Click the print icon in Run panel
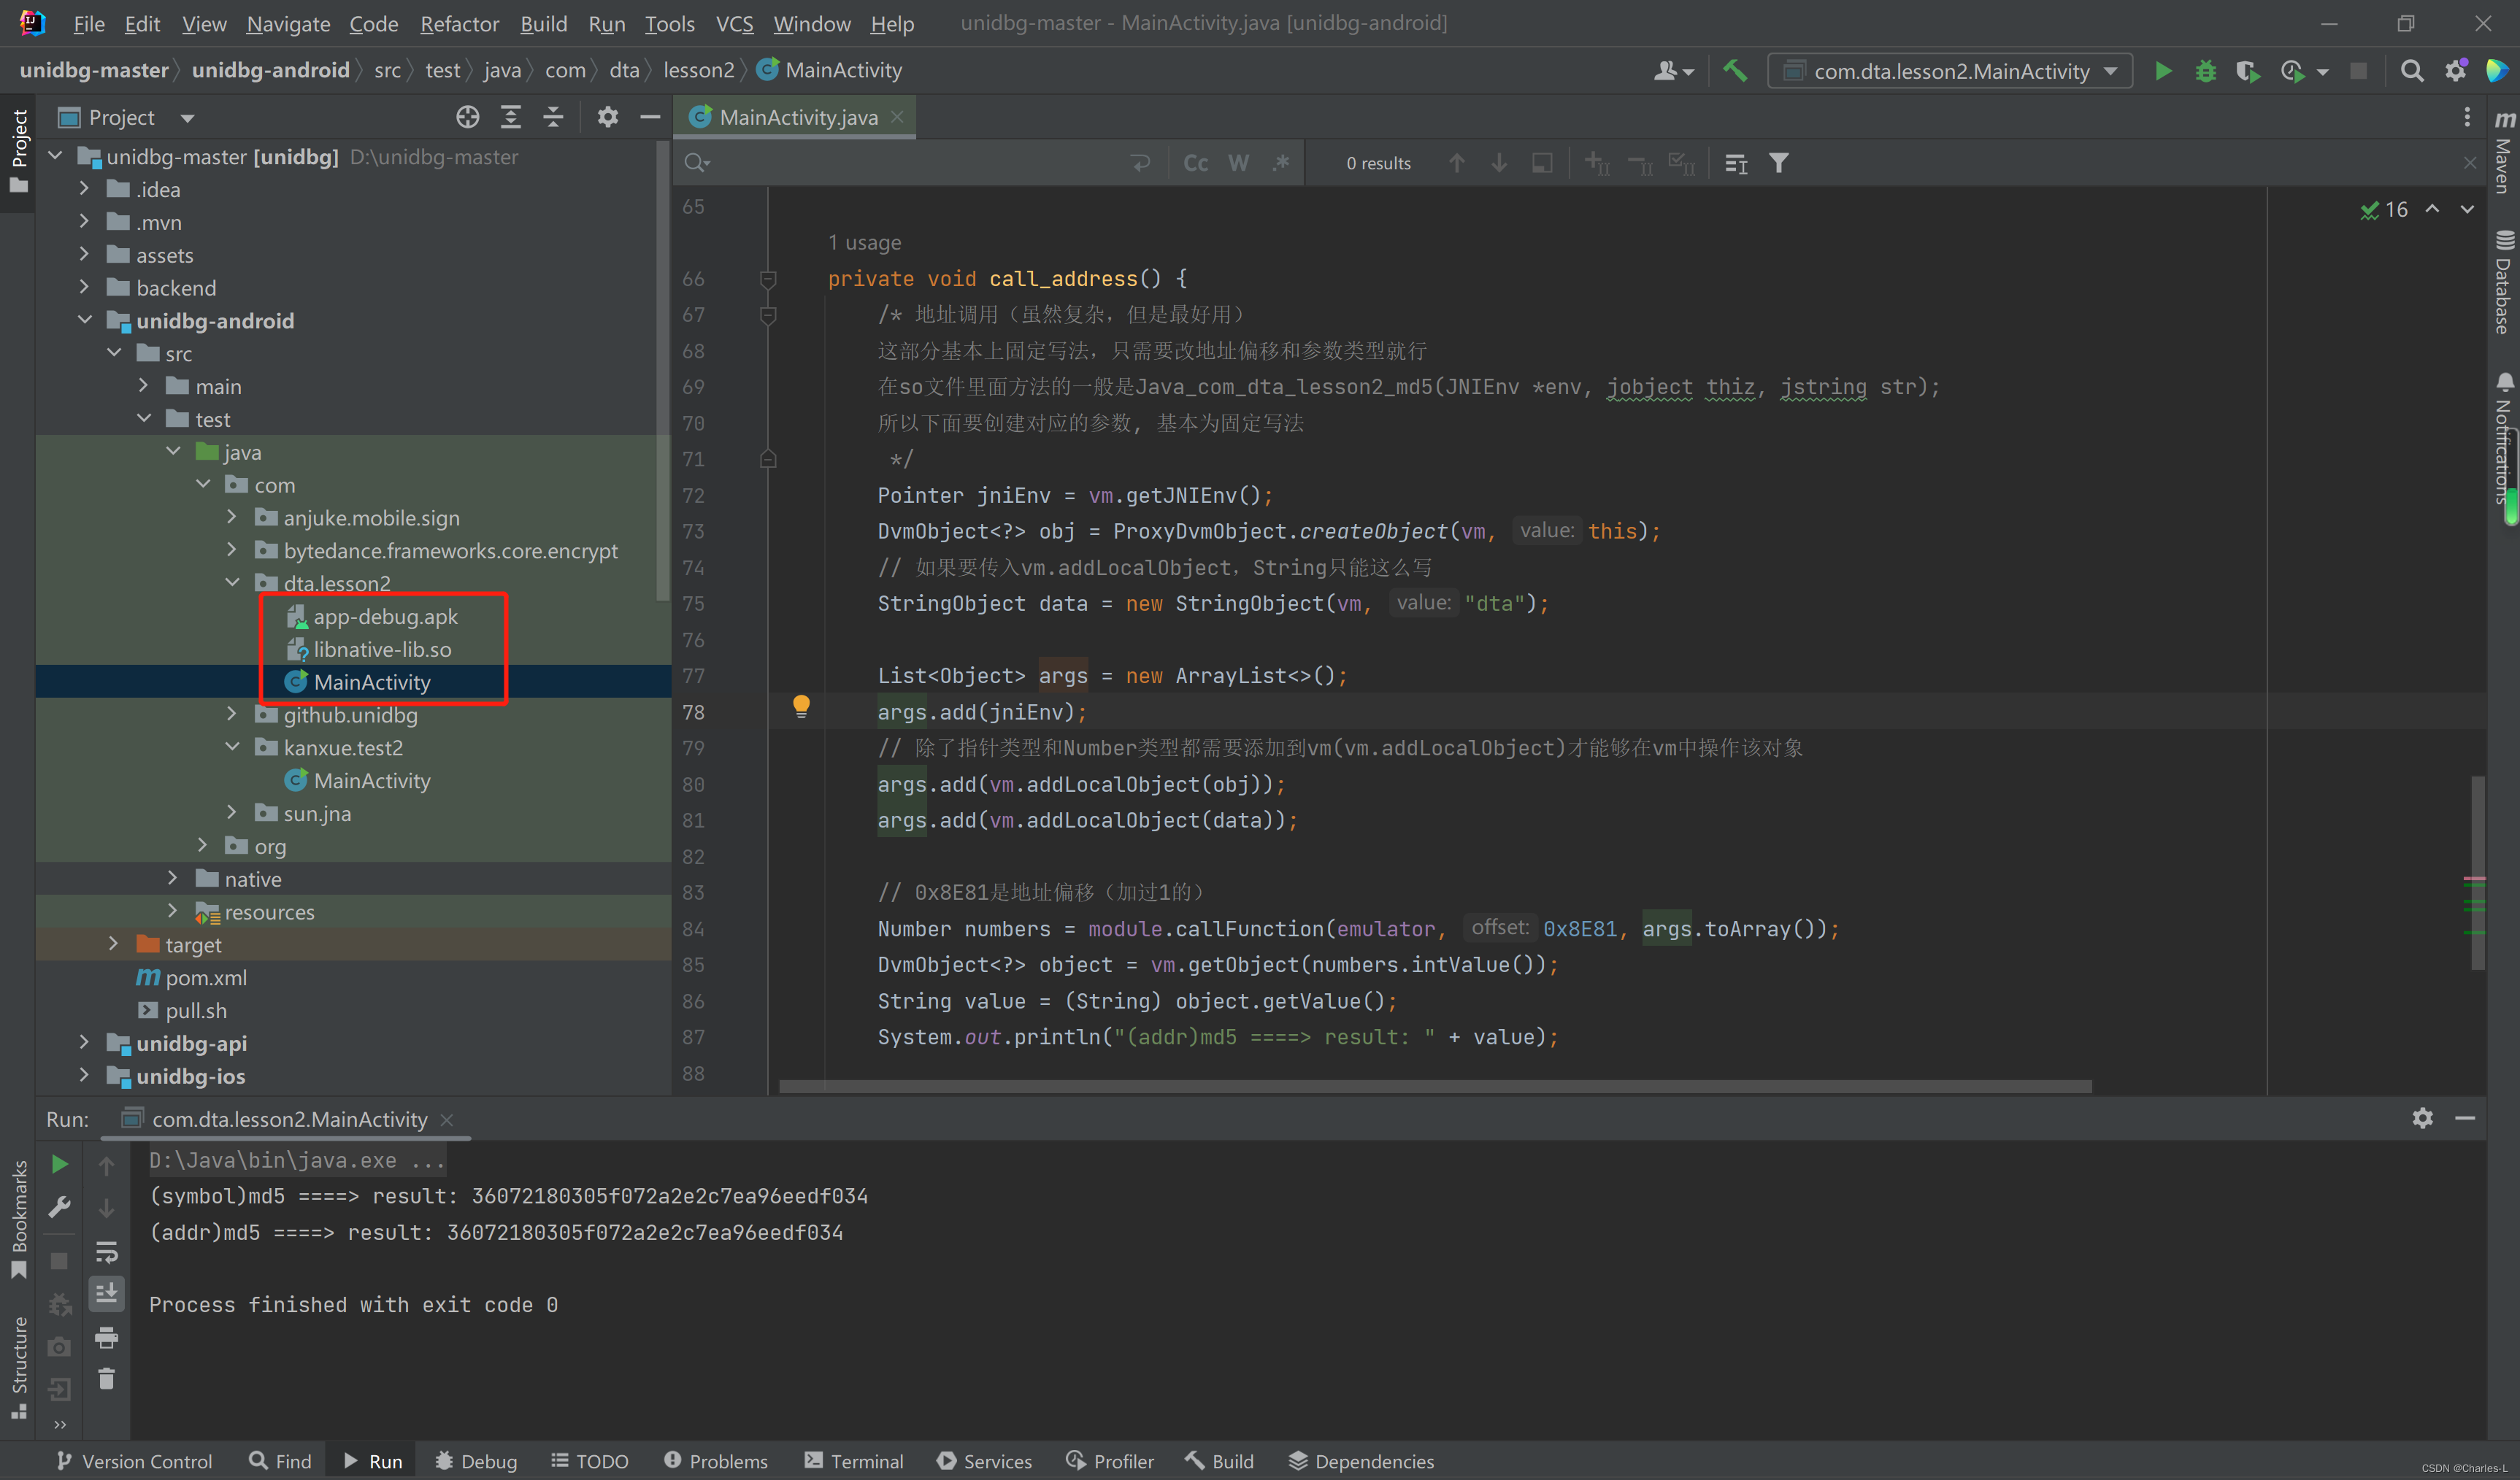Screen dimensions: 2520x1480 click(x=106, y=1337)
